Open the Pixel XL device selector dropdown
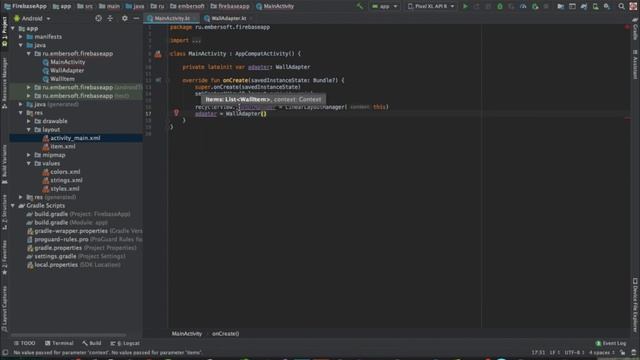Viewport: 640px width, 360px height. pyautogui.click(x=431, y=6)
